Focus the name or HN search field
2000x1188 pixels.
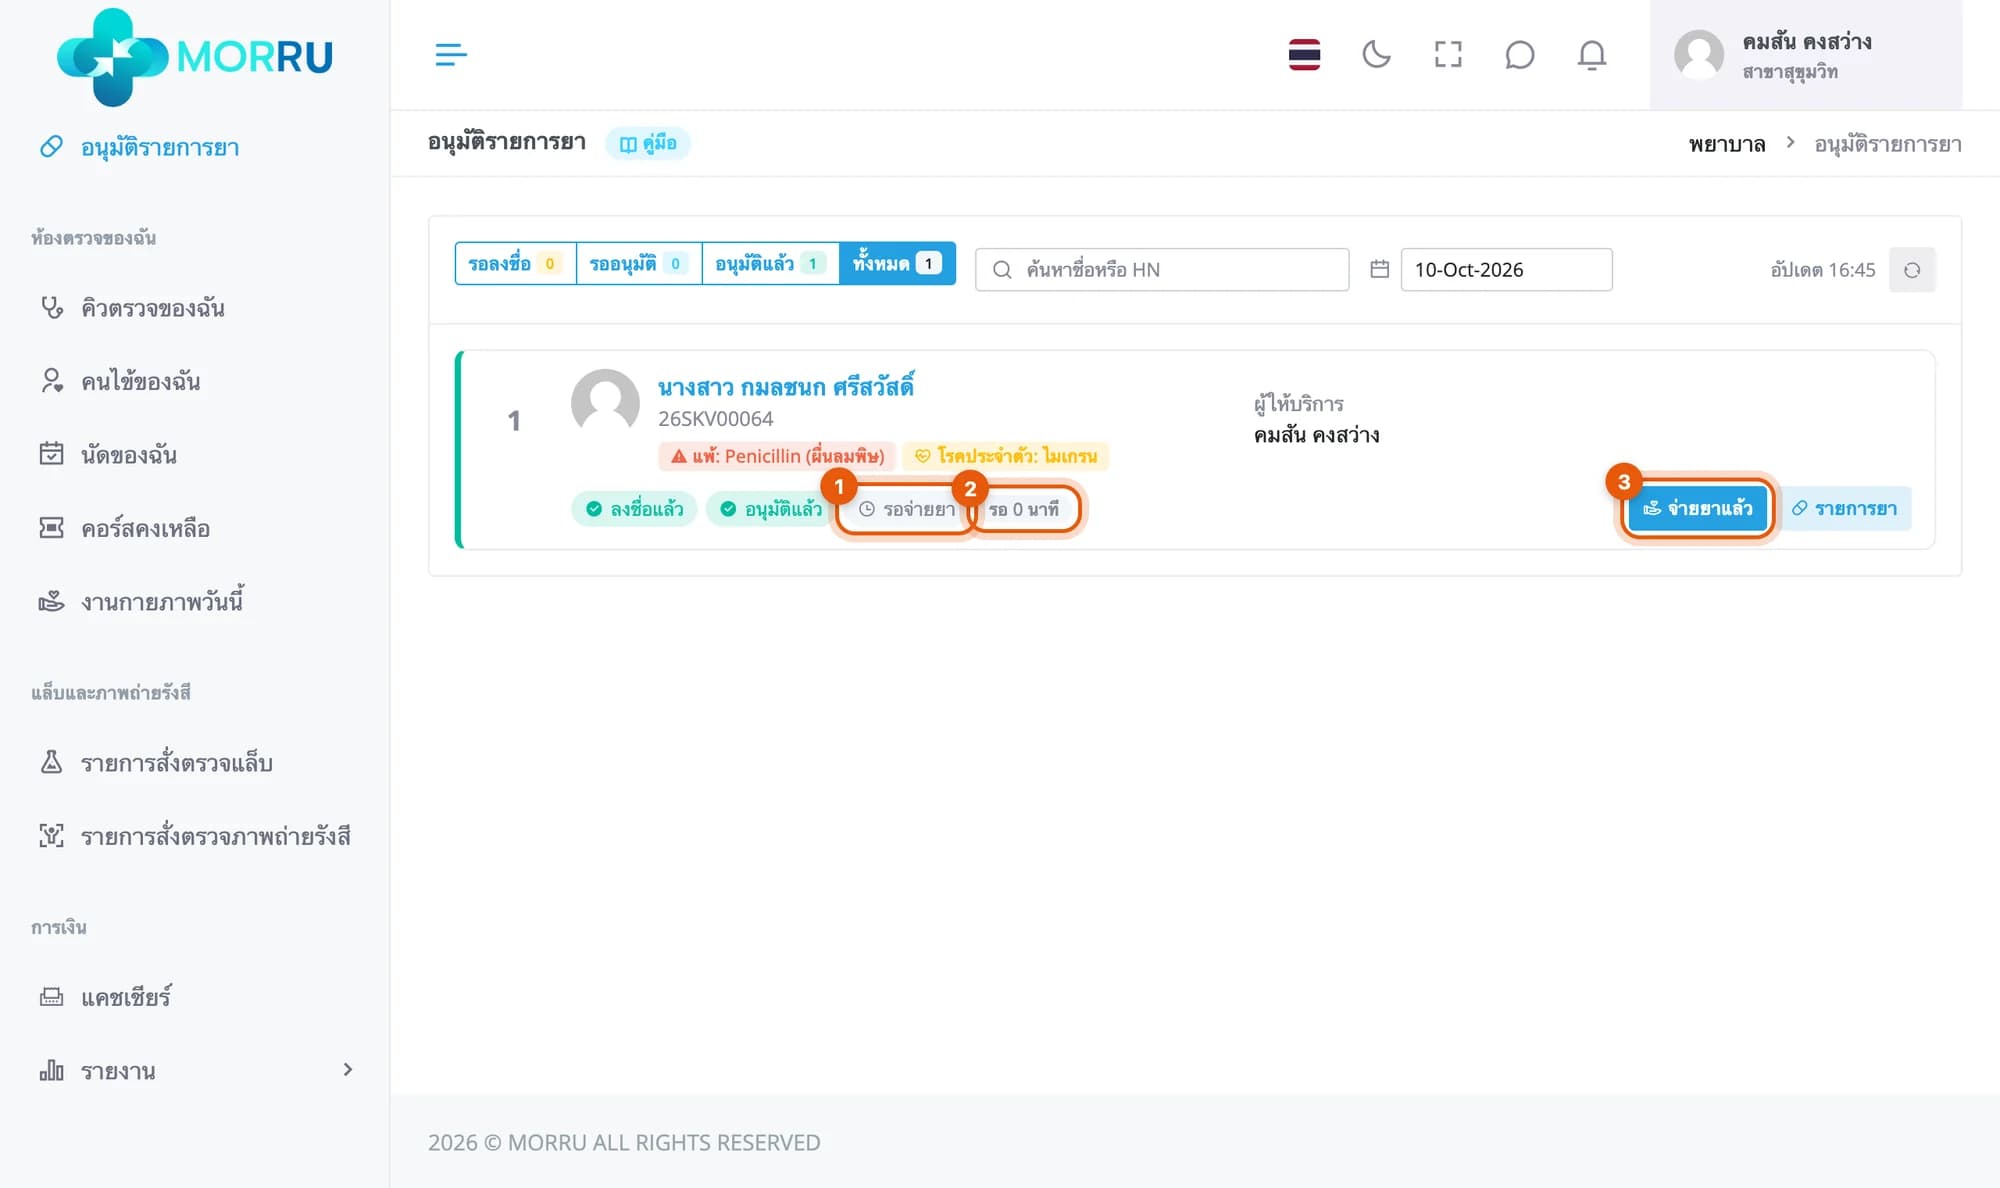coord(1162,269)
